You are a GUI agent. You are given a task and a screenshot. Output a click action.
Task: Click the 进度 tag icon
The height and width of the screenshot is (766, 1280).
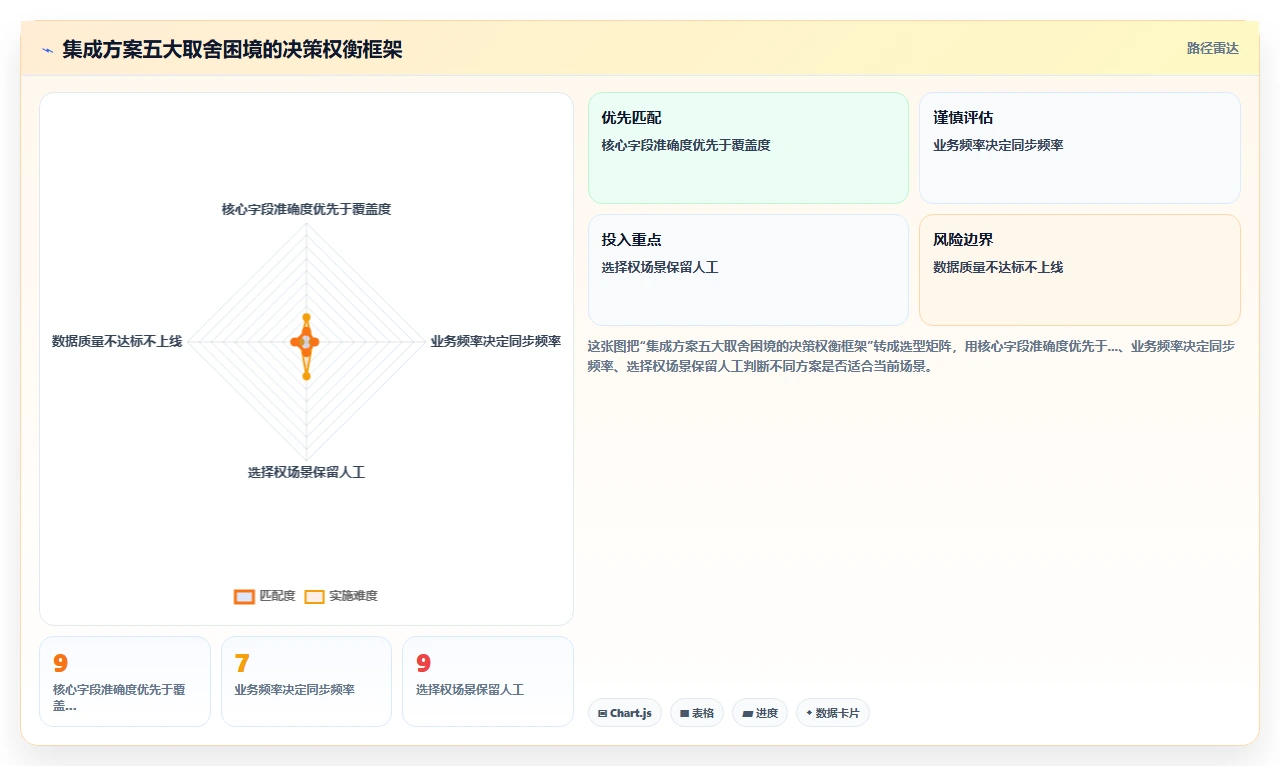[747, 714]
